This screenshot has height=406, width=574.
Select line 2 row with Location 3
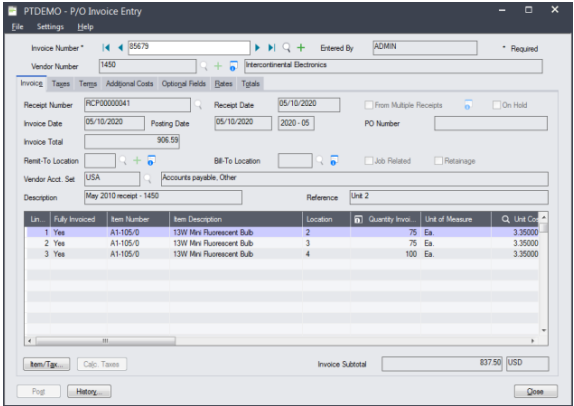tap(282, 243)
